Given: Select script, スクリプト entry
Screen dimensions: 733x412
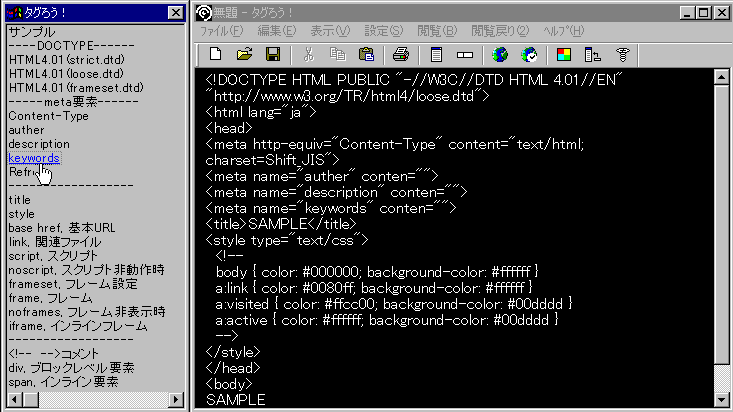Looking at the screenshot, I should (53, 256).
